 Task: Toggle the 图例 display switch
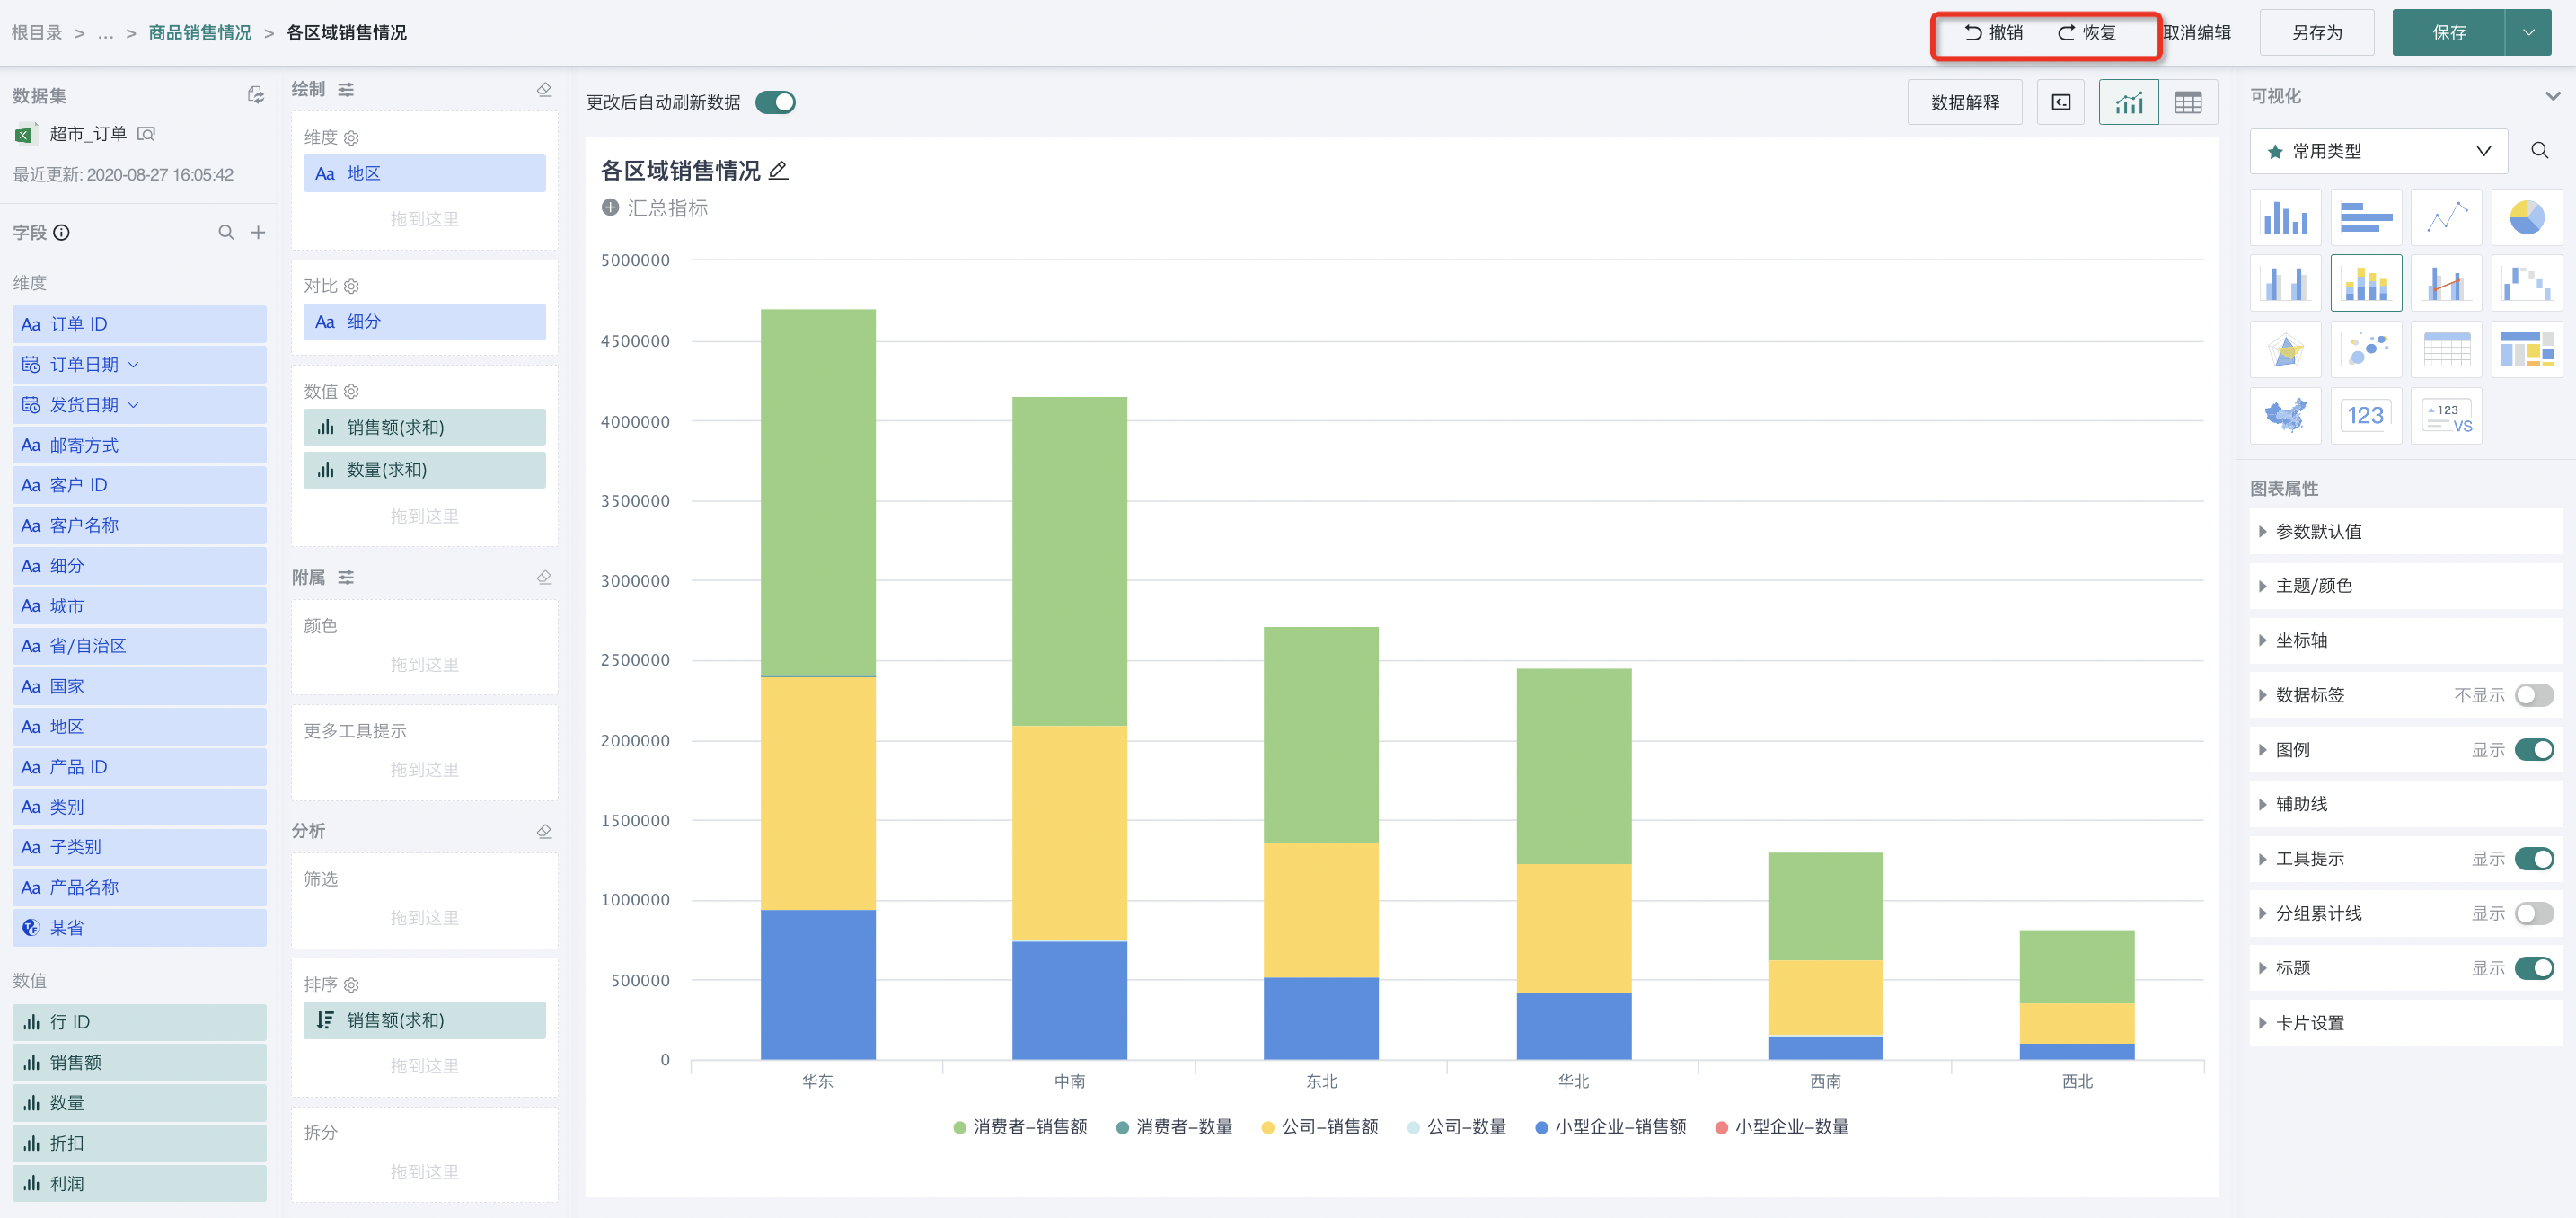[2534, 750]
